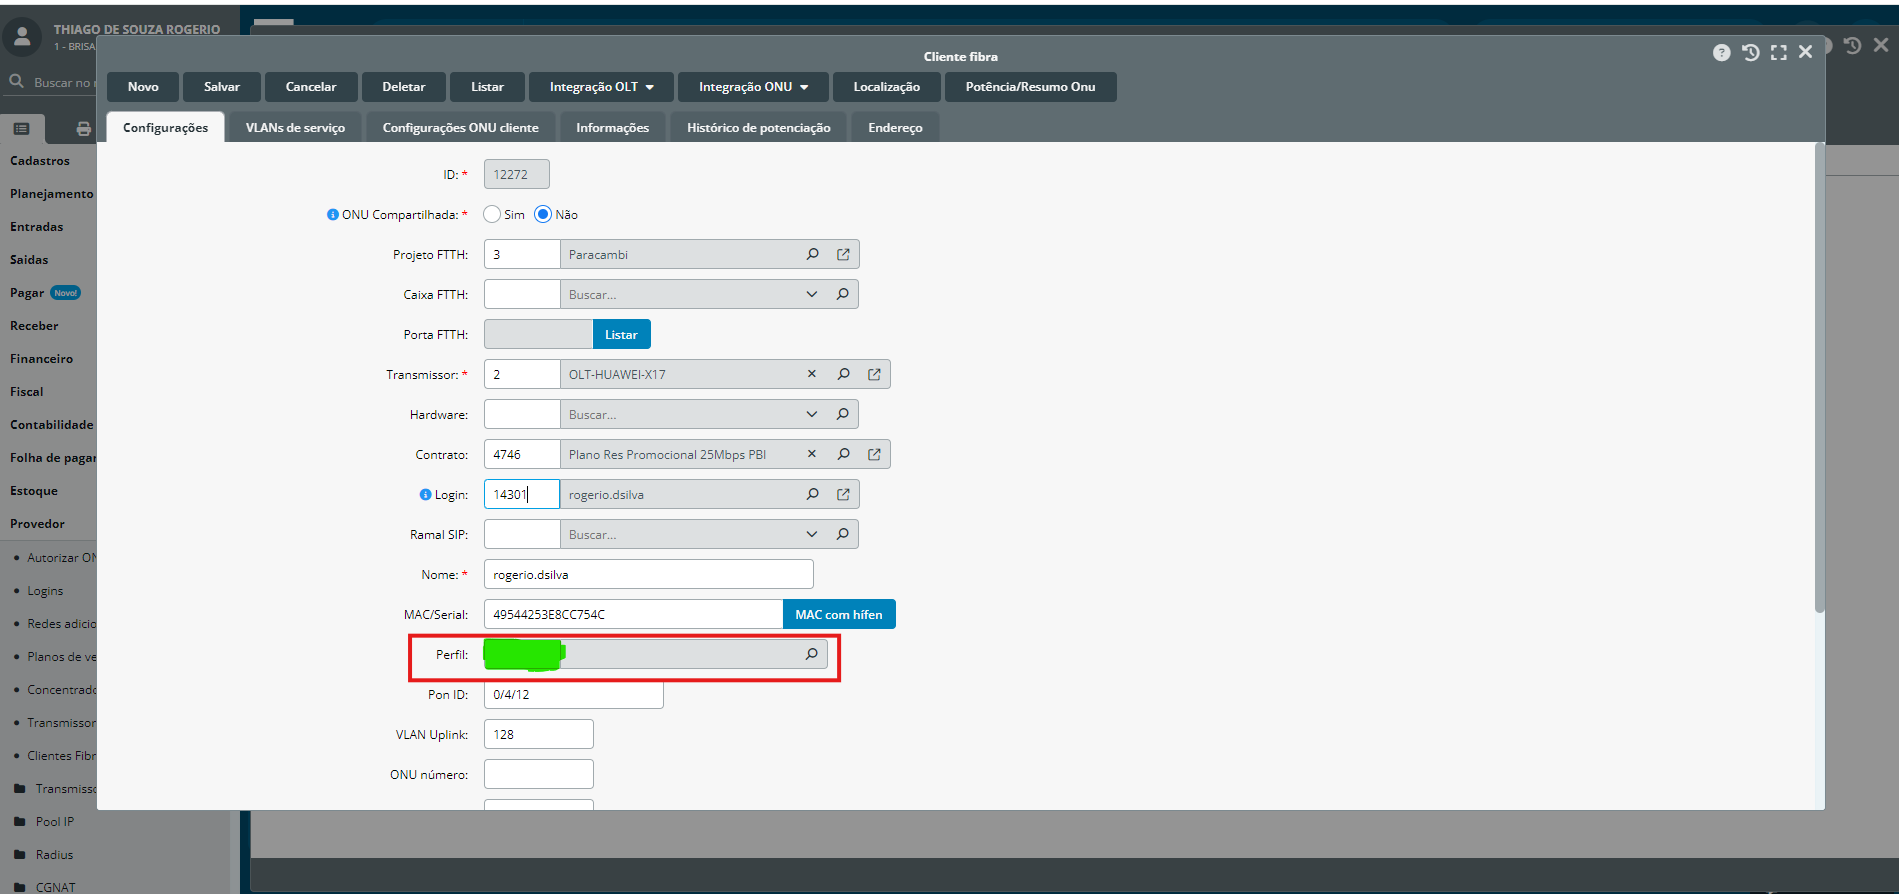Image resolution: width=1899 pixels, height=894 pixels.
Task: Open the history clock icon in dialog header
Action: 1750,53
